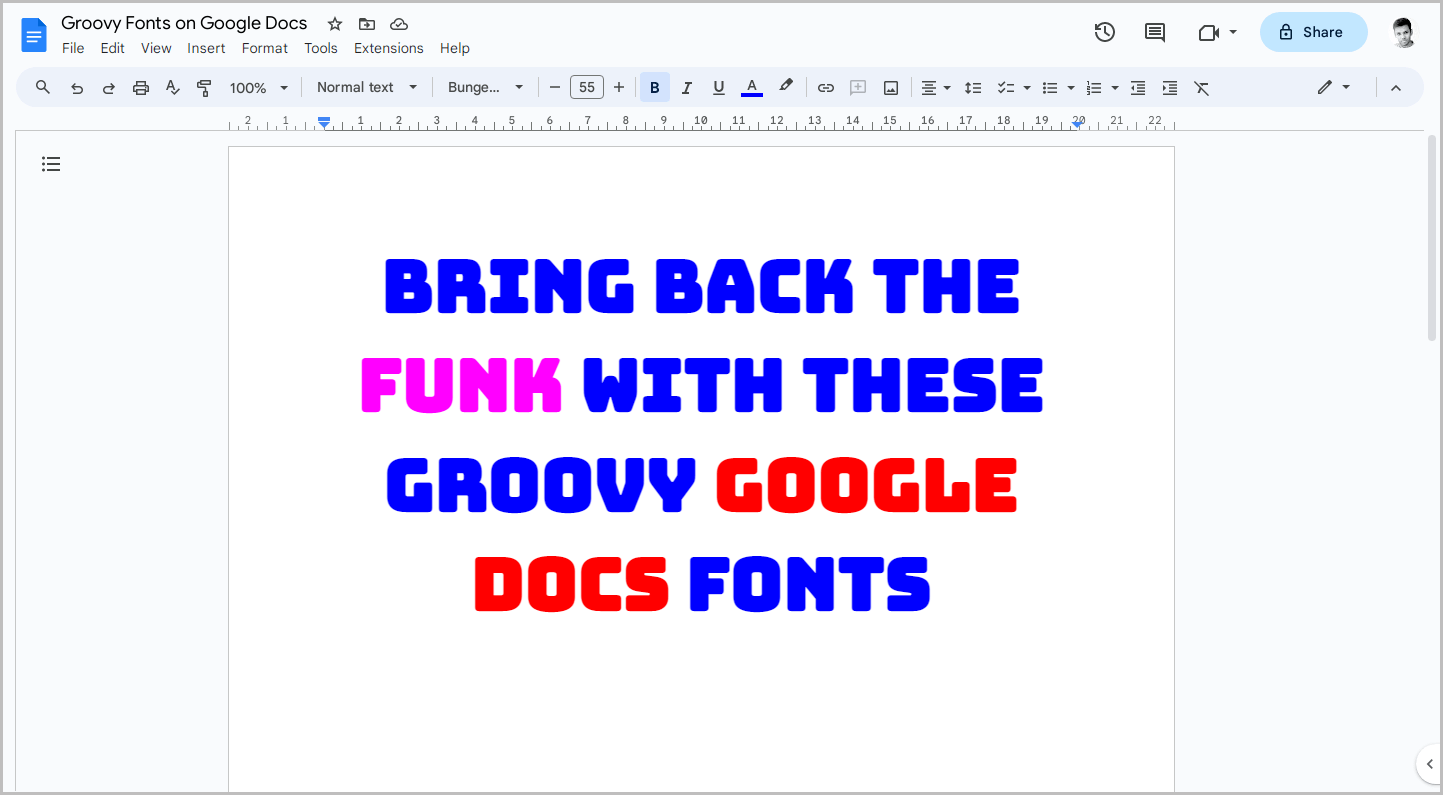Toggle italic formatting
This screenshot has width=1443, height=795.
pyautogui.click(x=687, y=87)
